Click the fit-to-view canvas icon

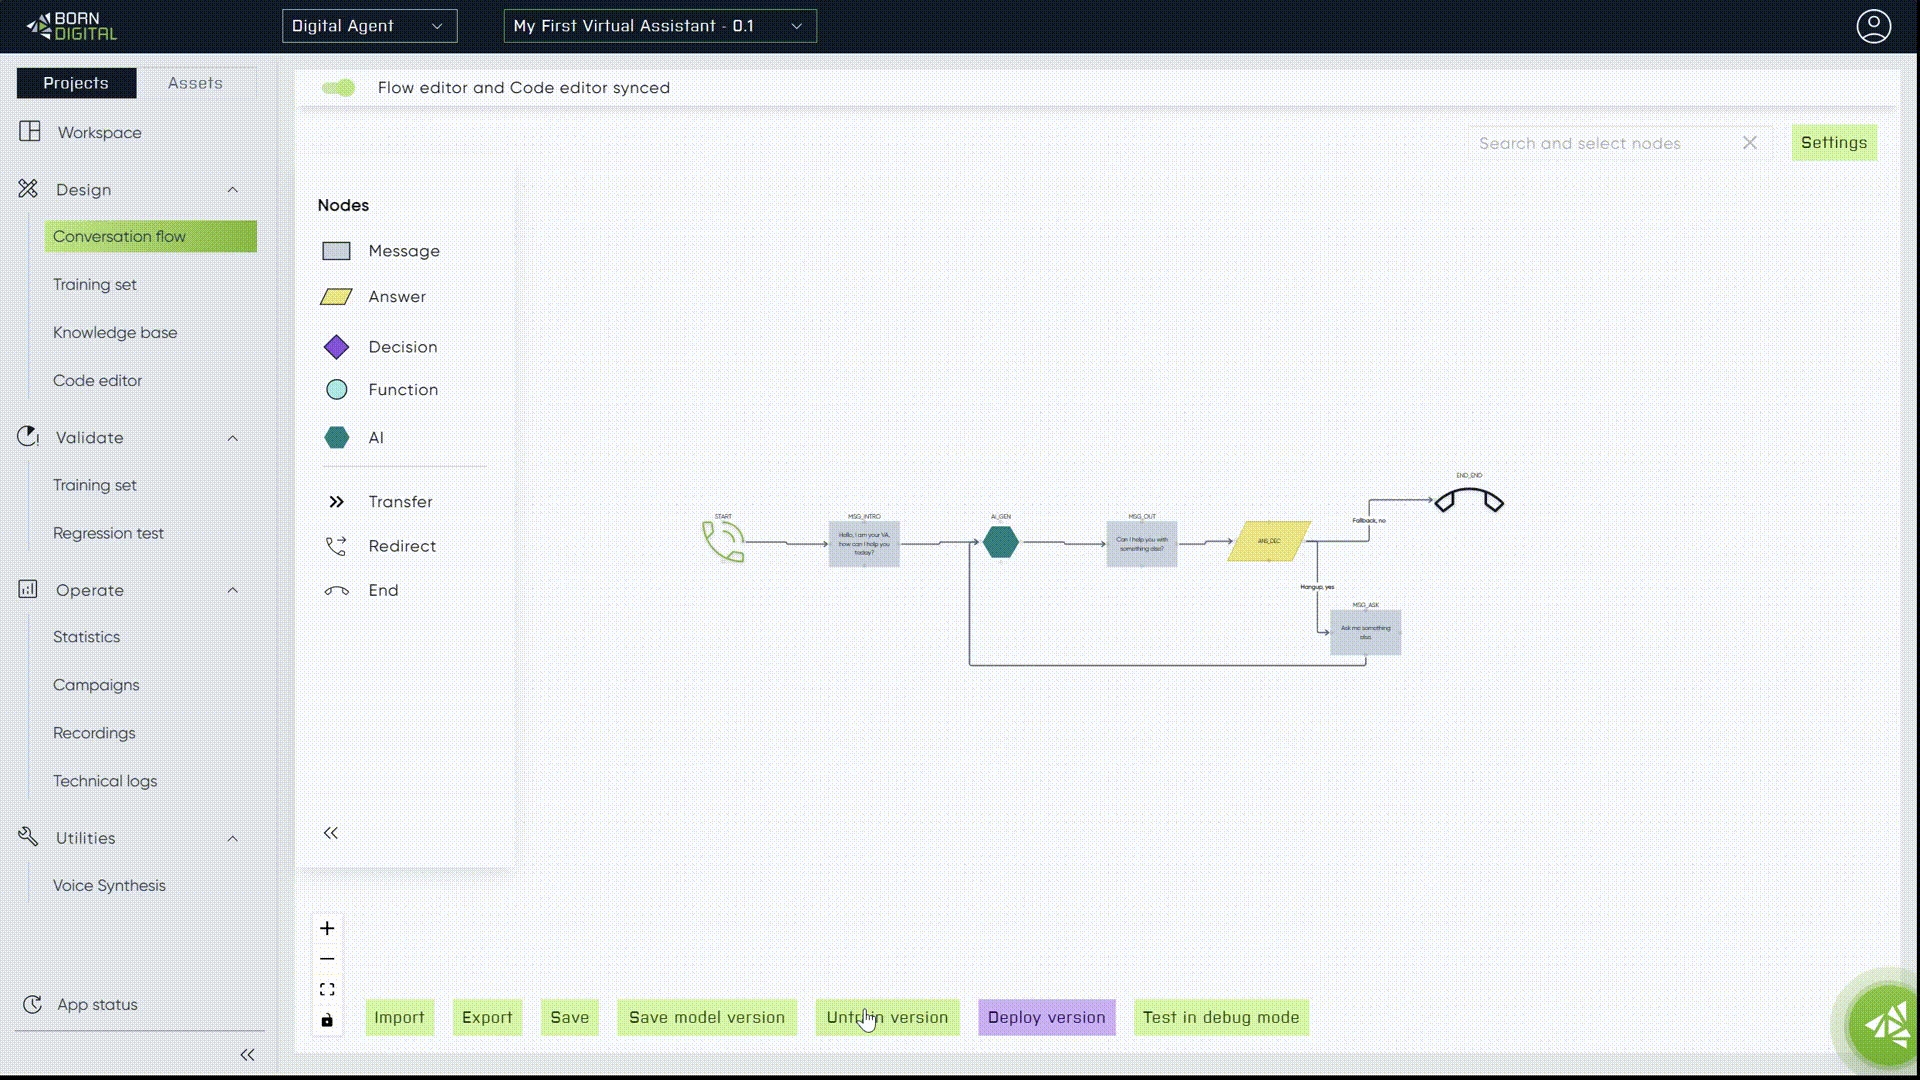point(327,989)
